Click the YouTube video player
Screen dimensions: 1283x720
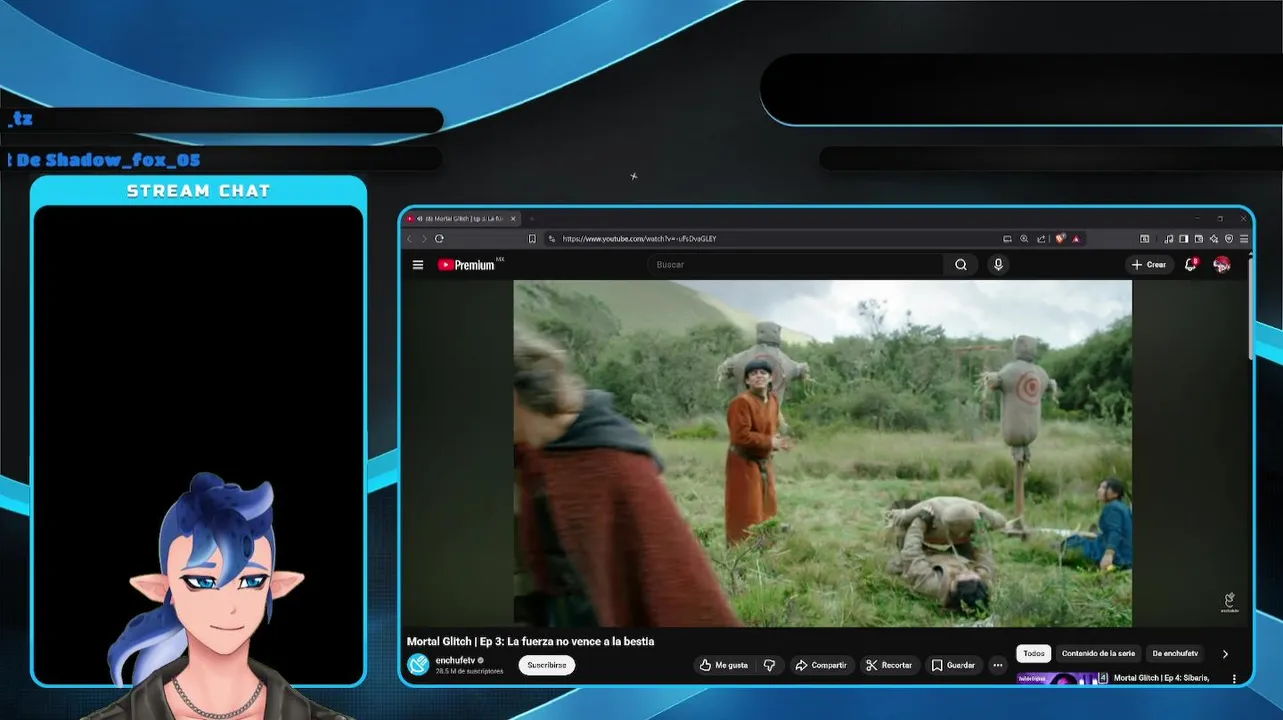coord(822,453)
